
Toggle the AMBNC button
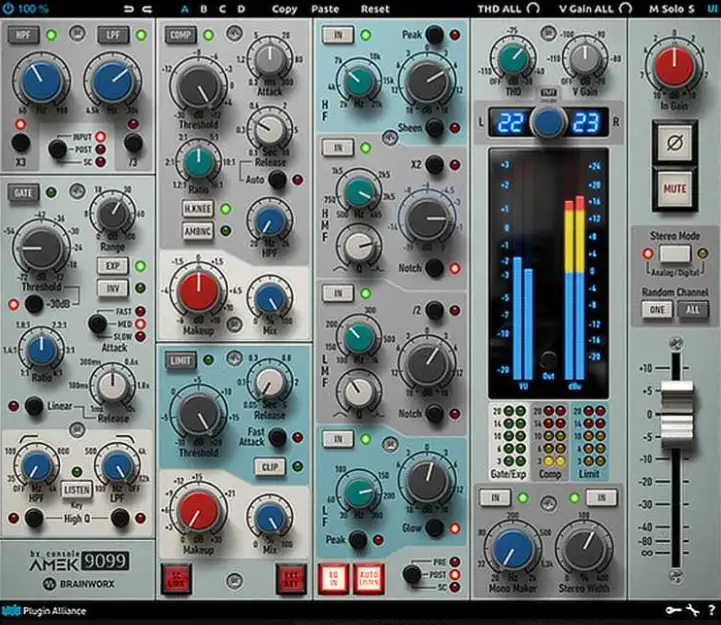[x=198, y=230]
